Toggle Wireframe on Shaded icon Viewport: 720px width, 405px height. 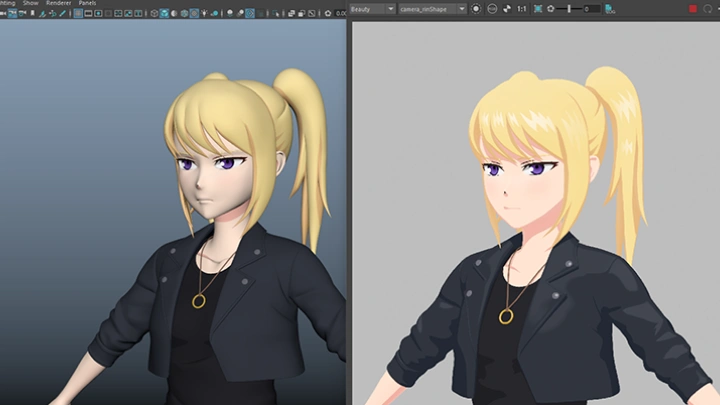click(184, 13)
